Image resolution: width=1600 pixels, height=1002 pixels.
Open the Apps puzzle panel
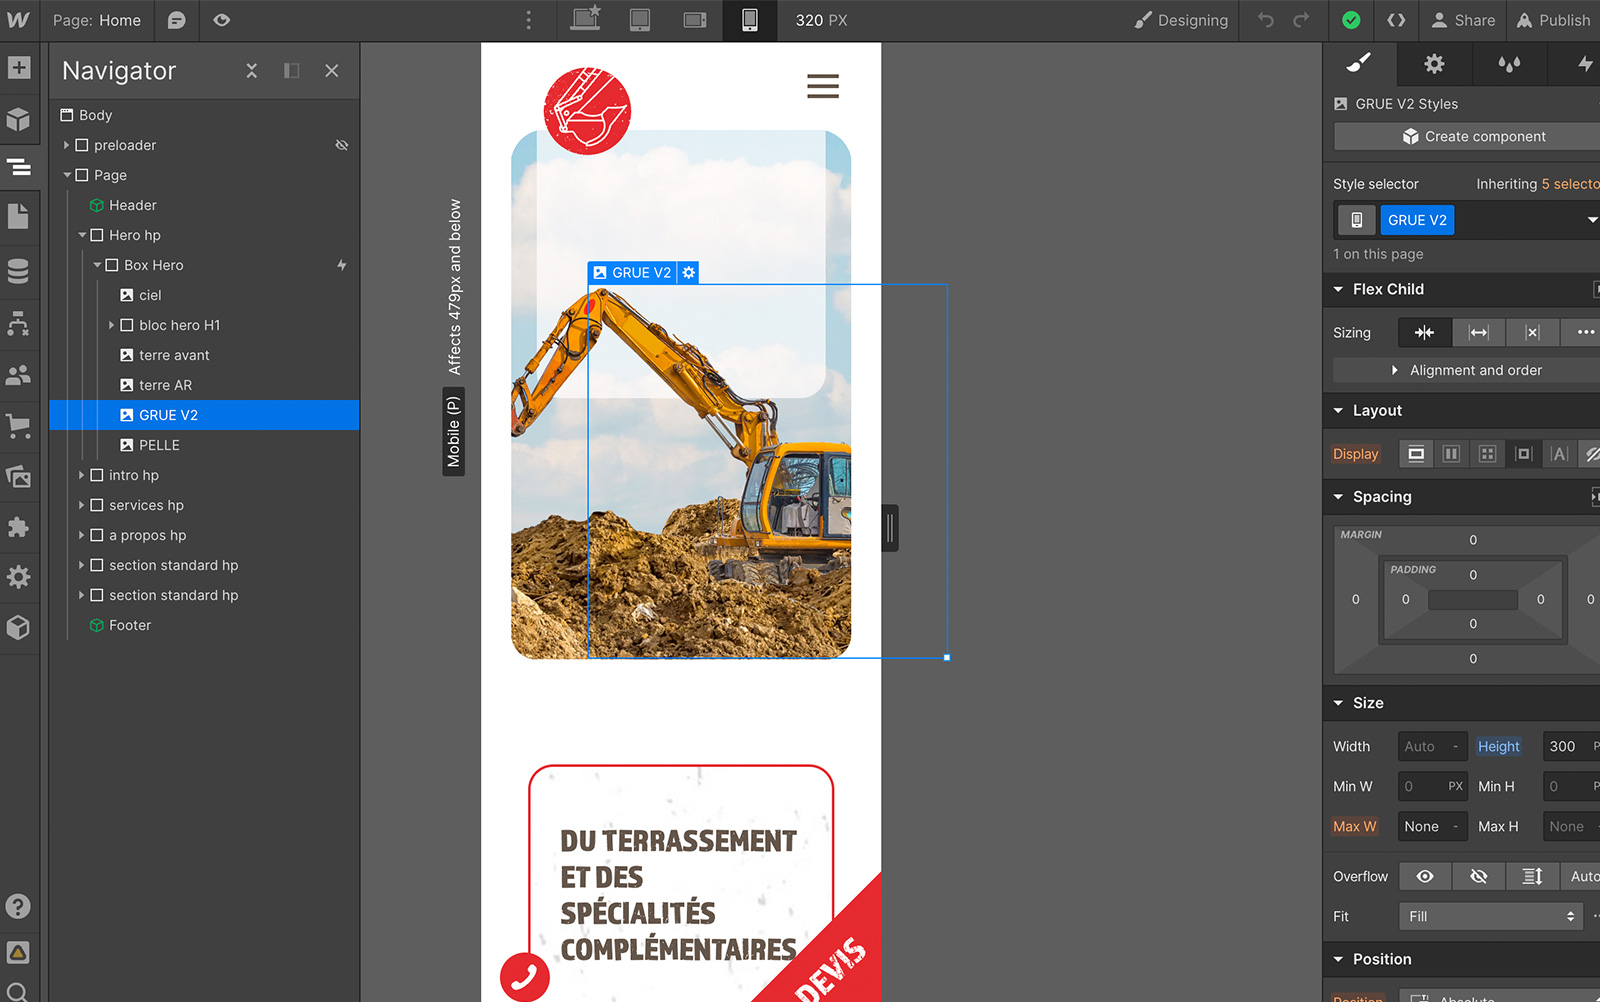click(x=19, y=527)
